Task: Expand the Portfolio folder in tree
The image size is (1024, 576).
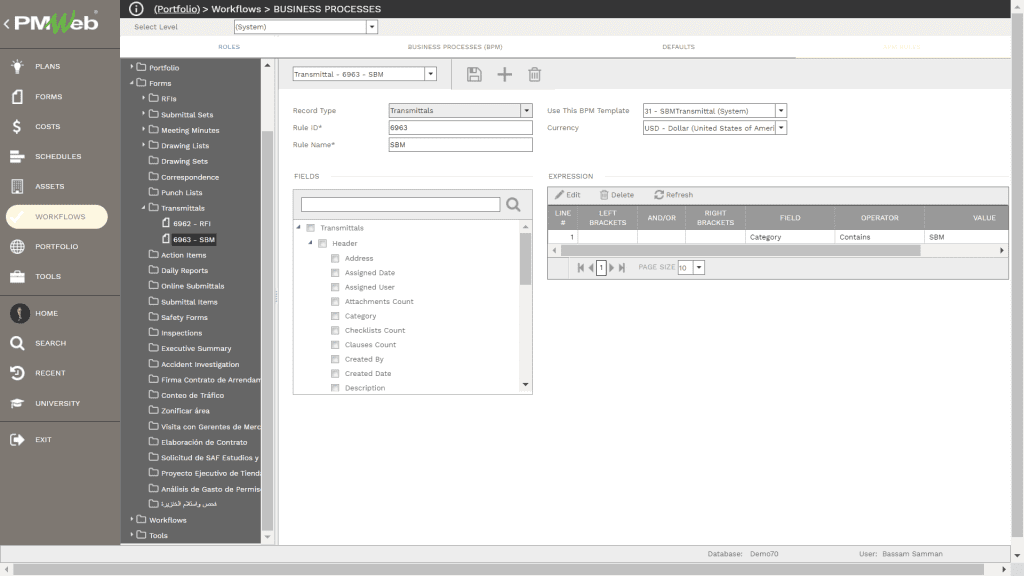Action: pos(132,67)
